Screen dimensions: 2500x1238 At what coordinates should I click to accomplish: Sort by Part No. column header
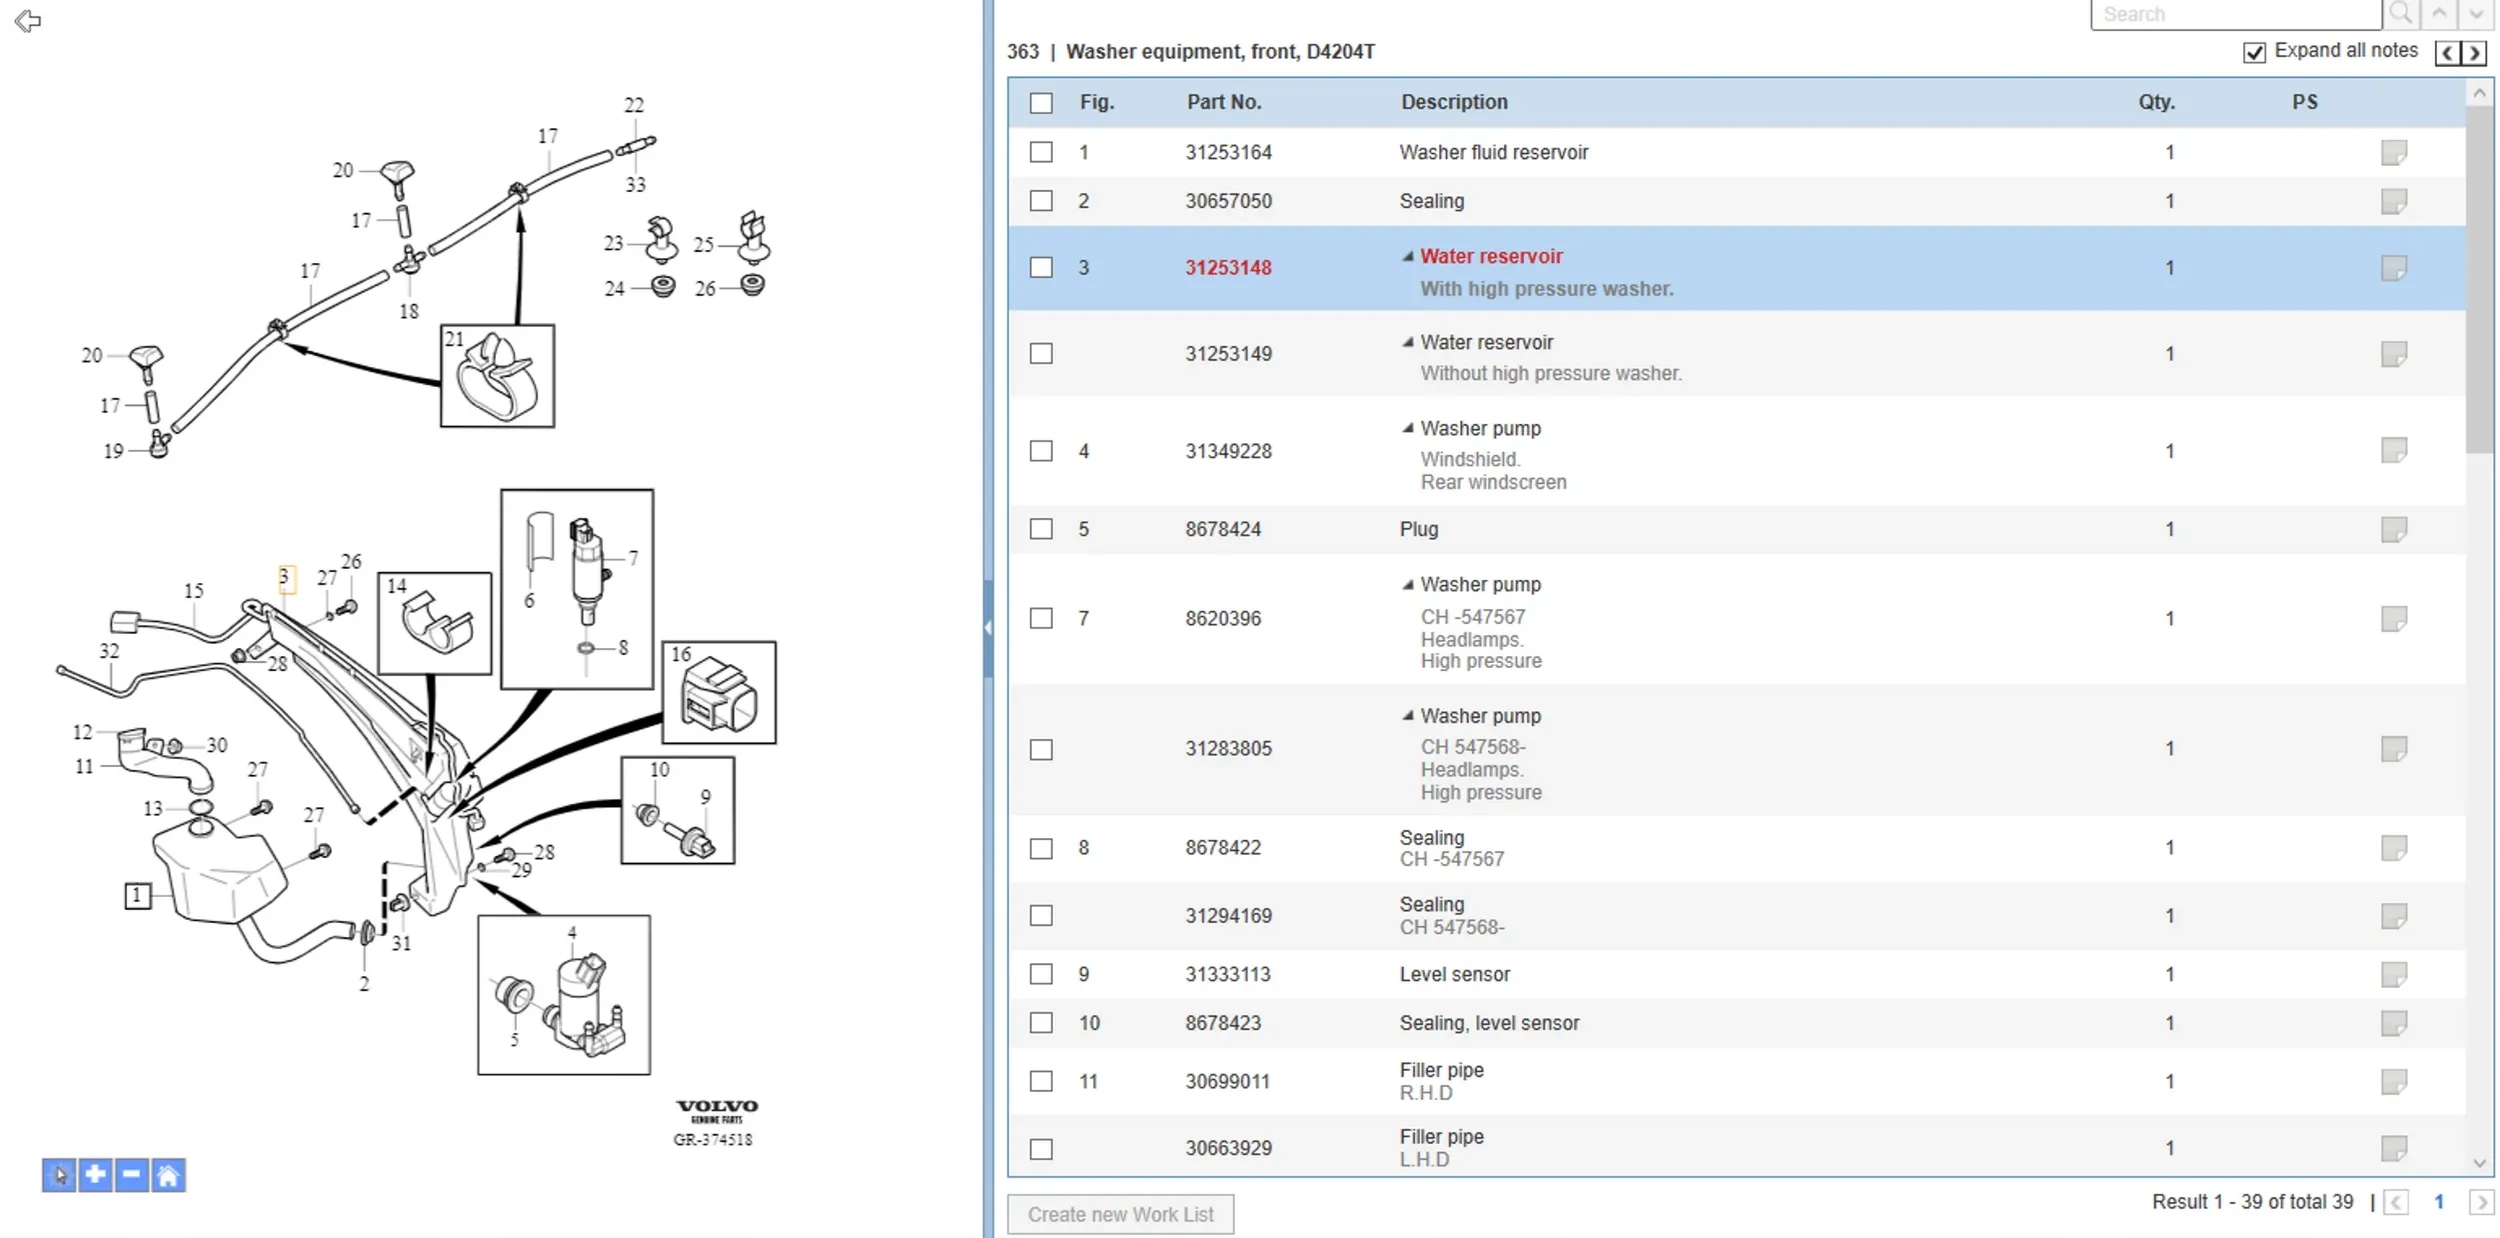tap(1224, 102)
